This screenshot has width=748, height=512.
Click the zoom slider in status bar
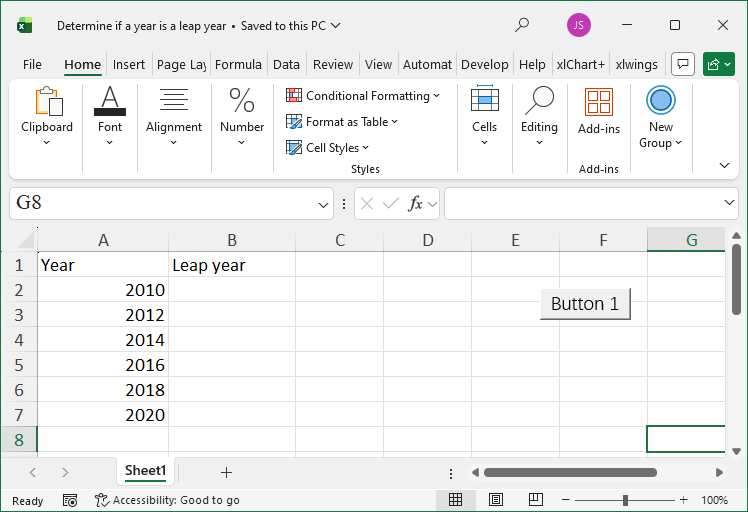pyautogui.click(x=624, y=500)
